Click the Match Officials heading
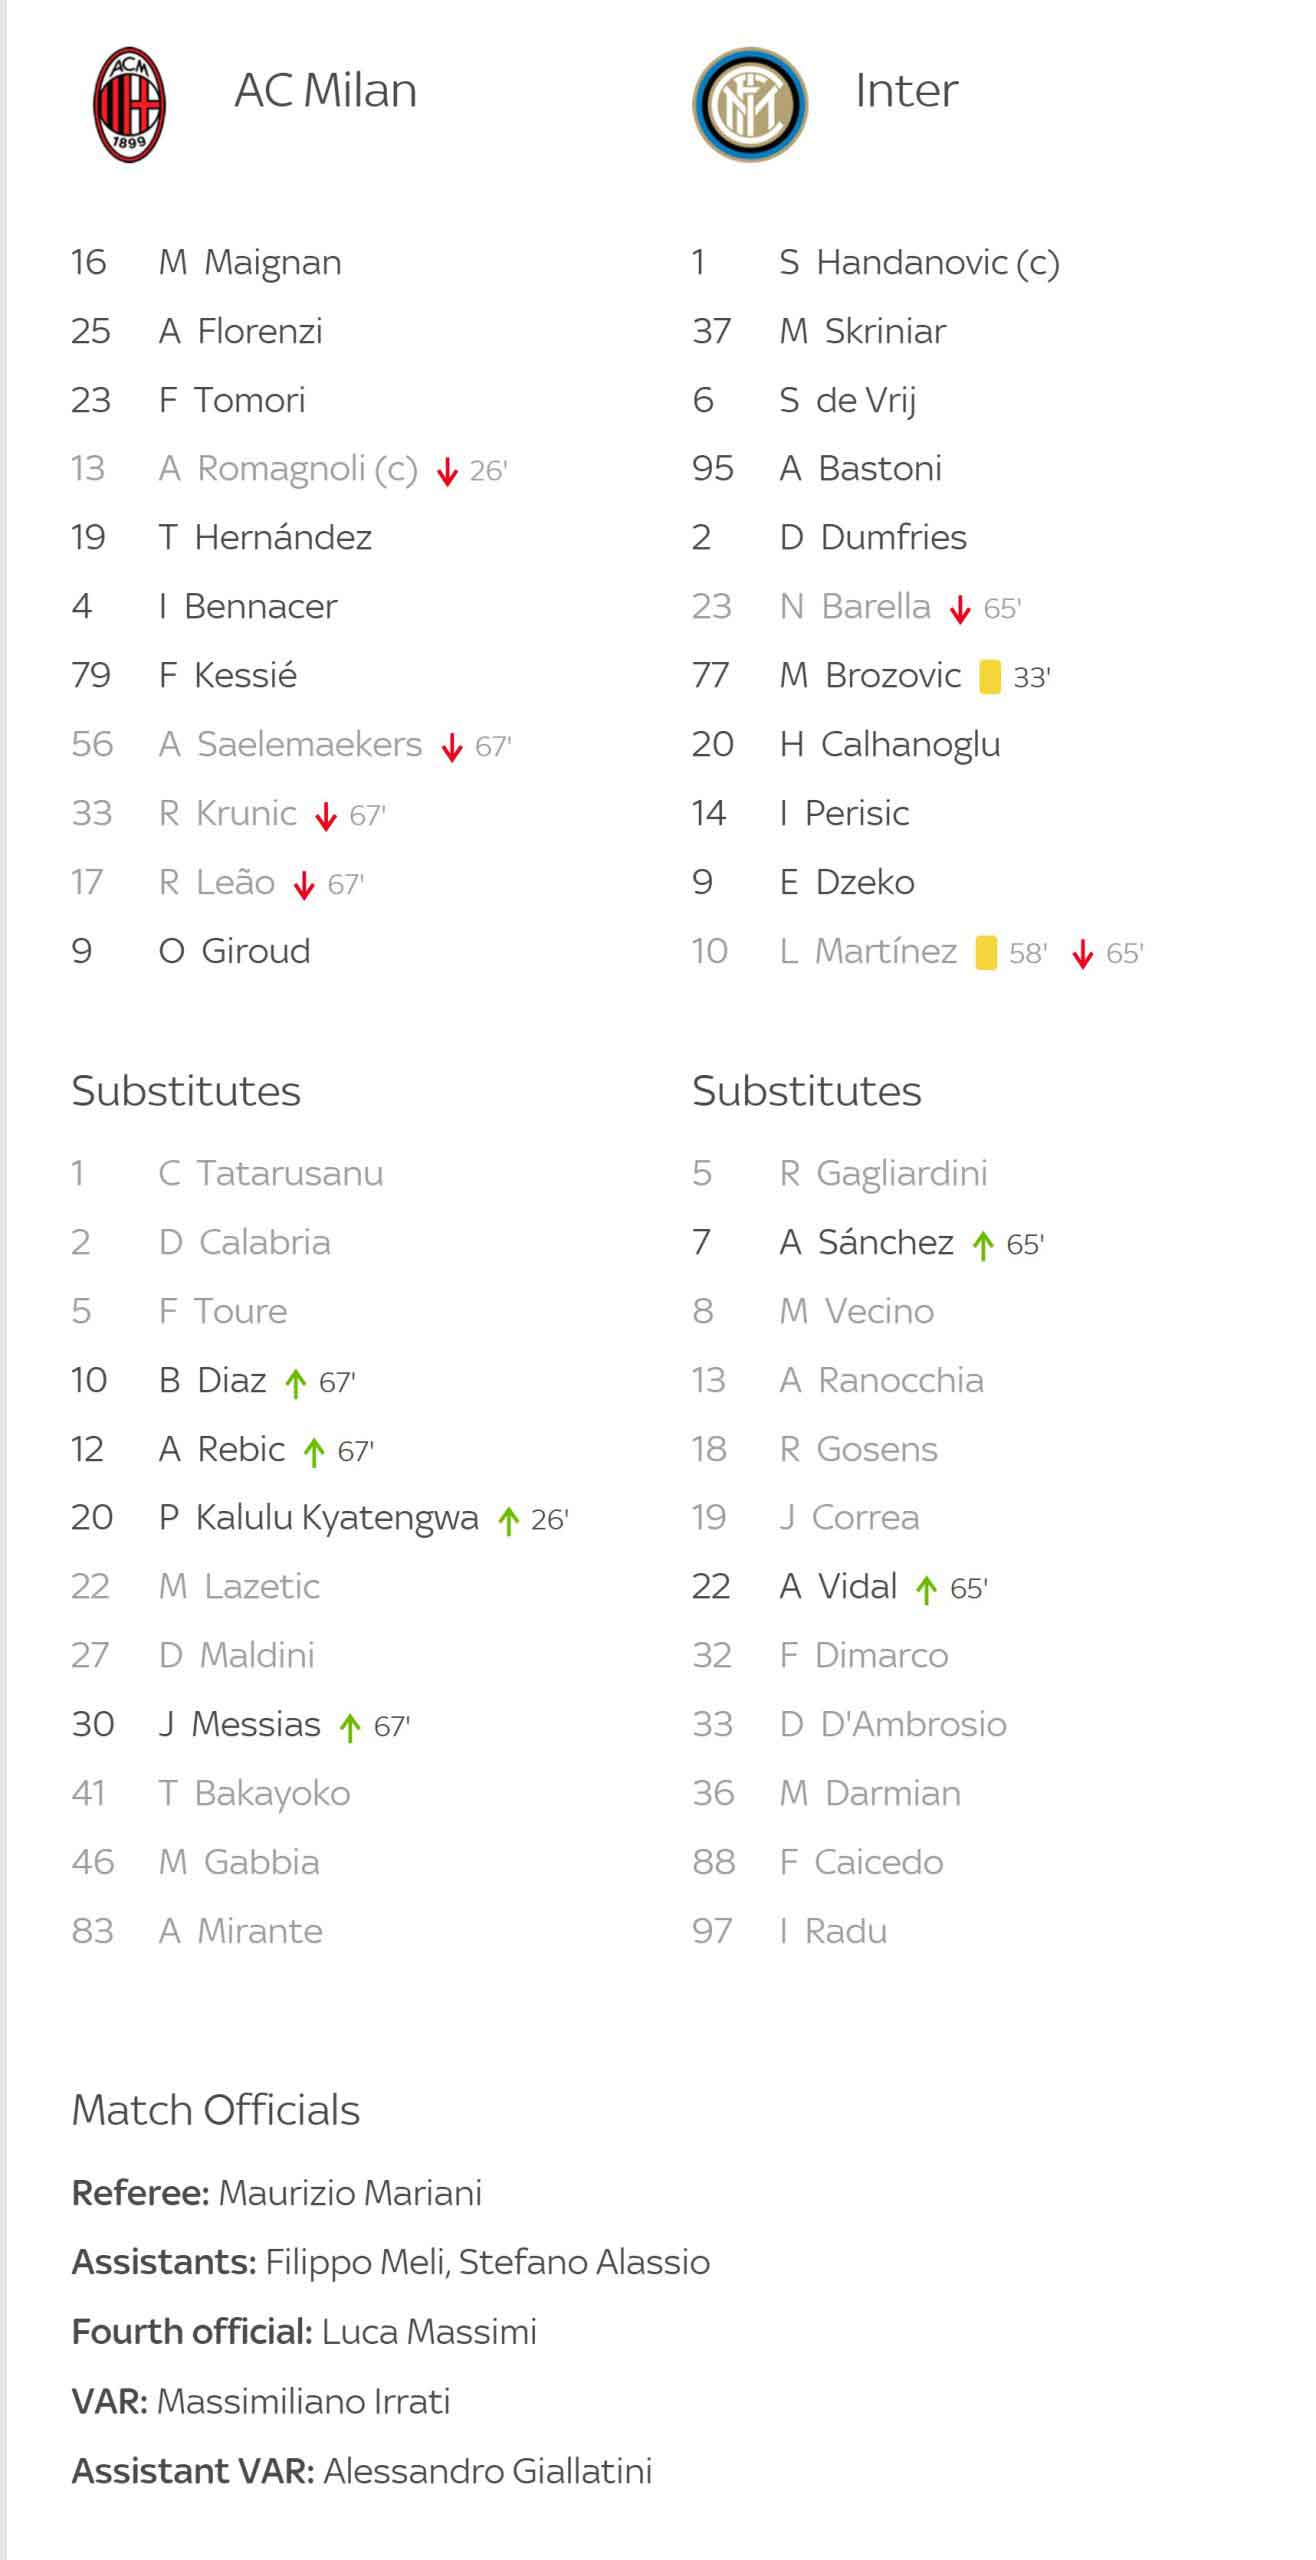Viewport: 1316px width, 2560px height. coord(216,2111)
